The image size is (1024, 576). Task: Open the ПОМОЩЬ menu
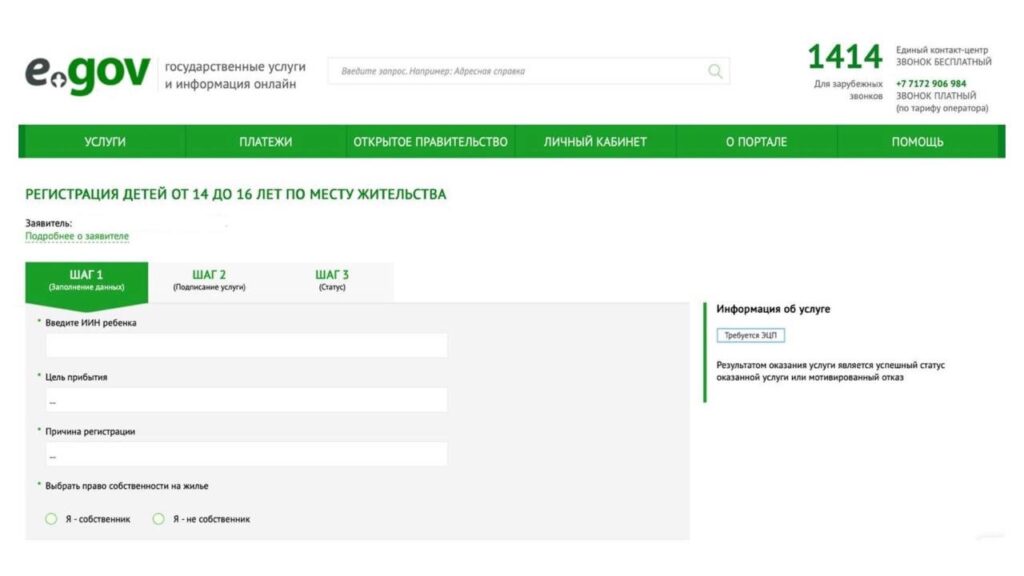918,142
